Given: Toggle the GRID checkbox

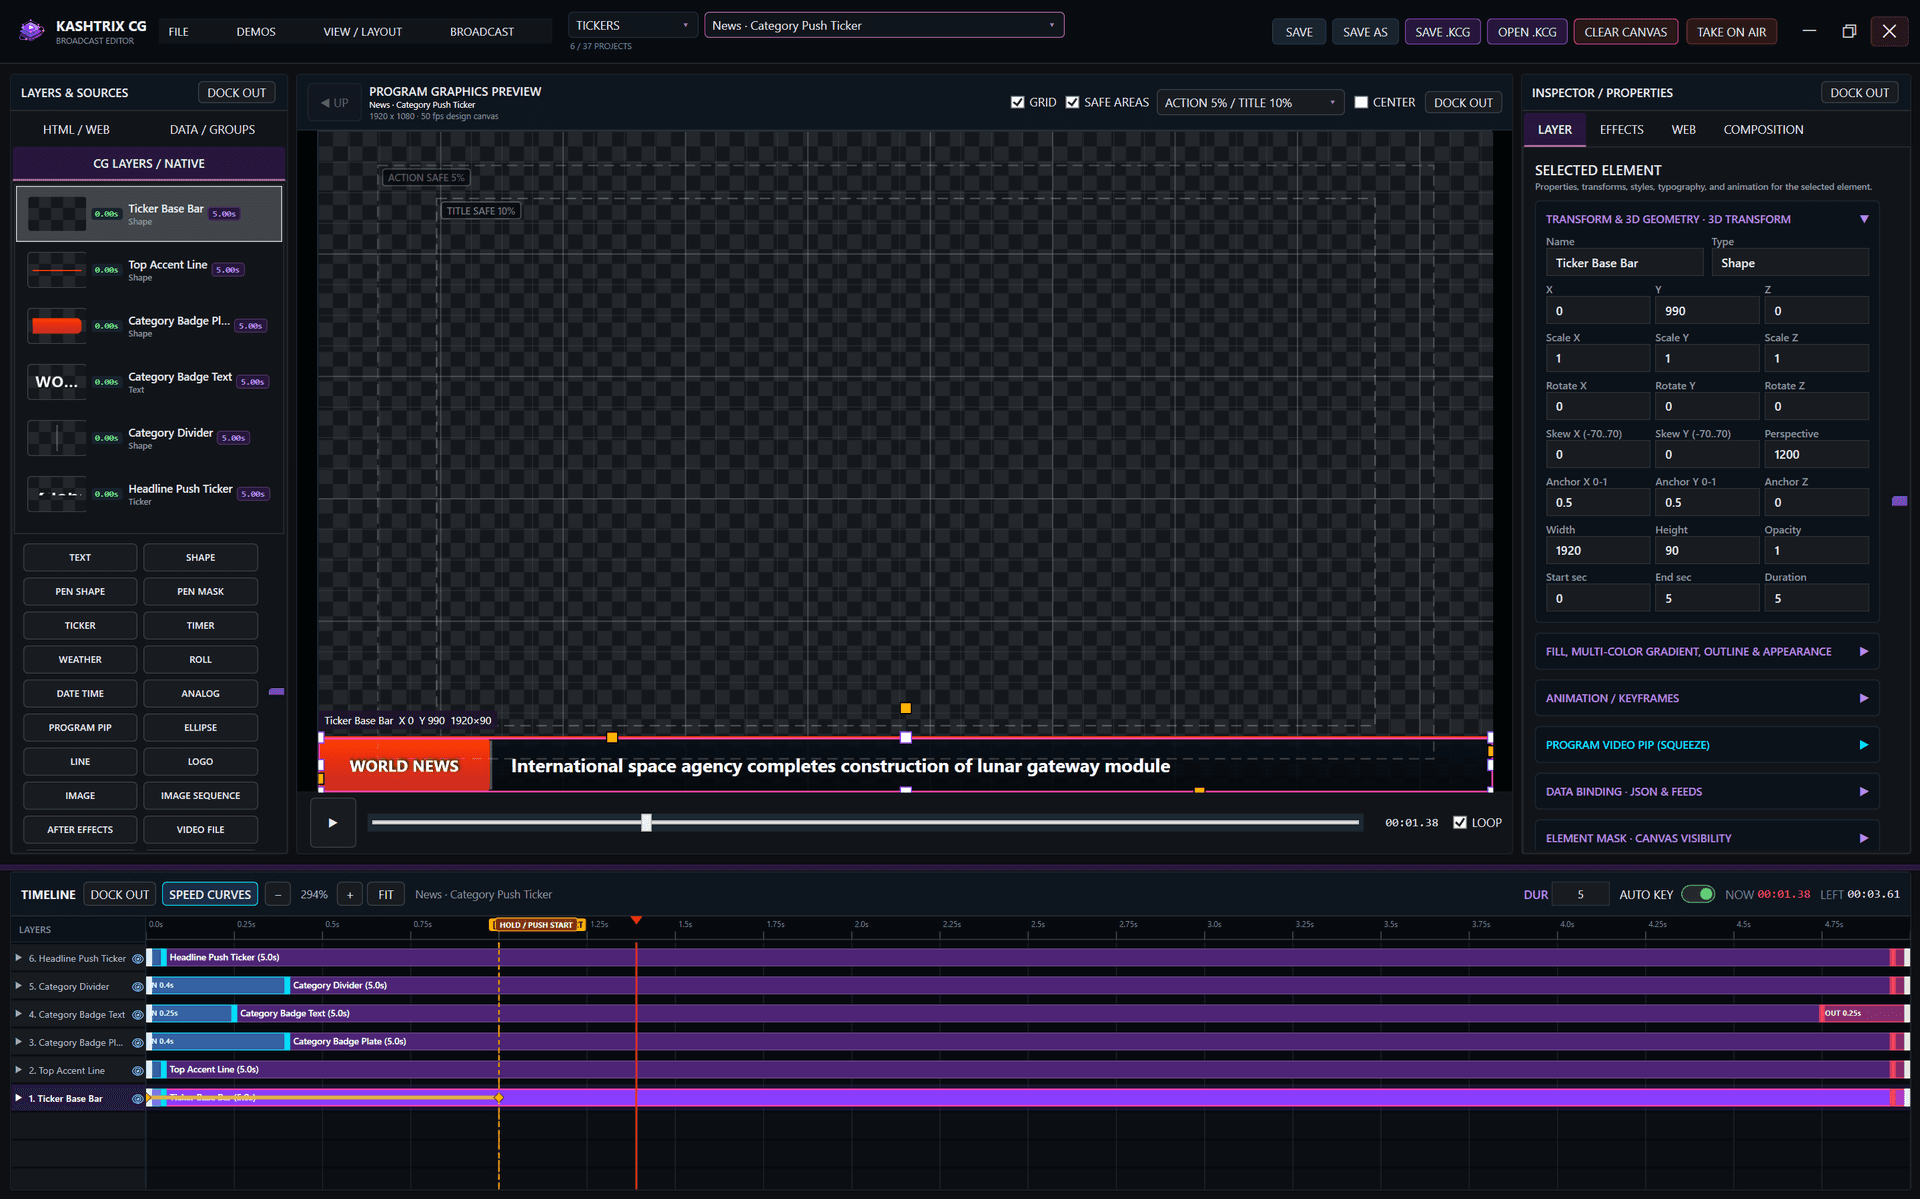Looking at the screenshot, I should pos(1018,102).
